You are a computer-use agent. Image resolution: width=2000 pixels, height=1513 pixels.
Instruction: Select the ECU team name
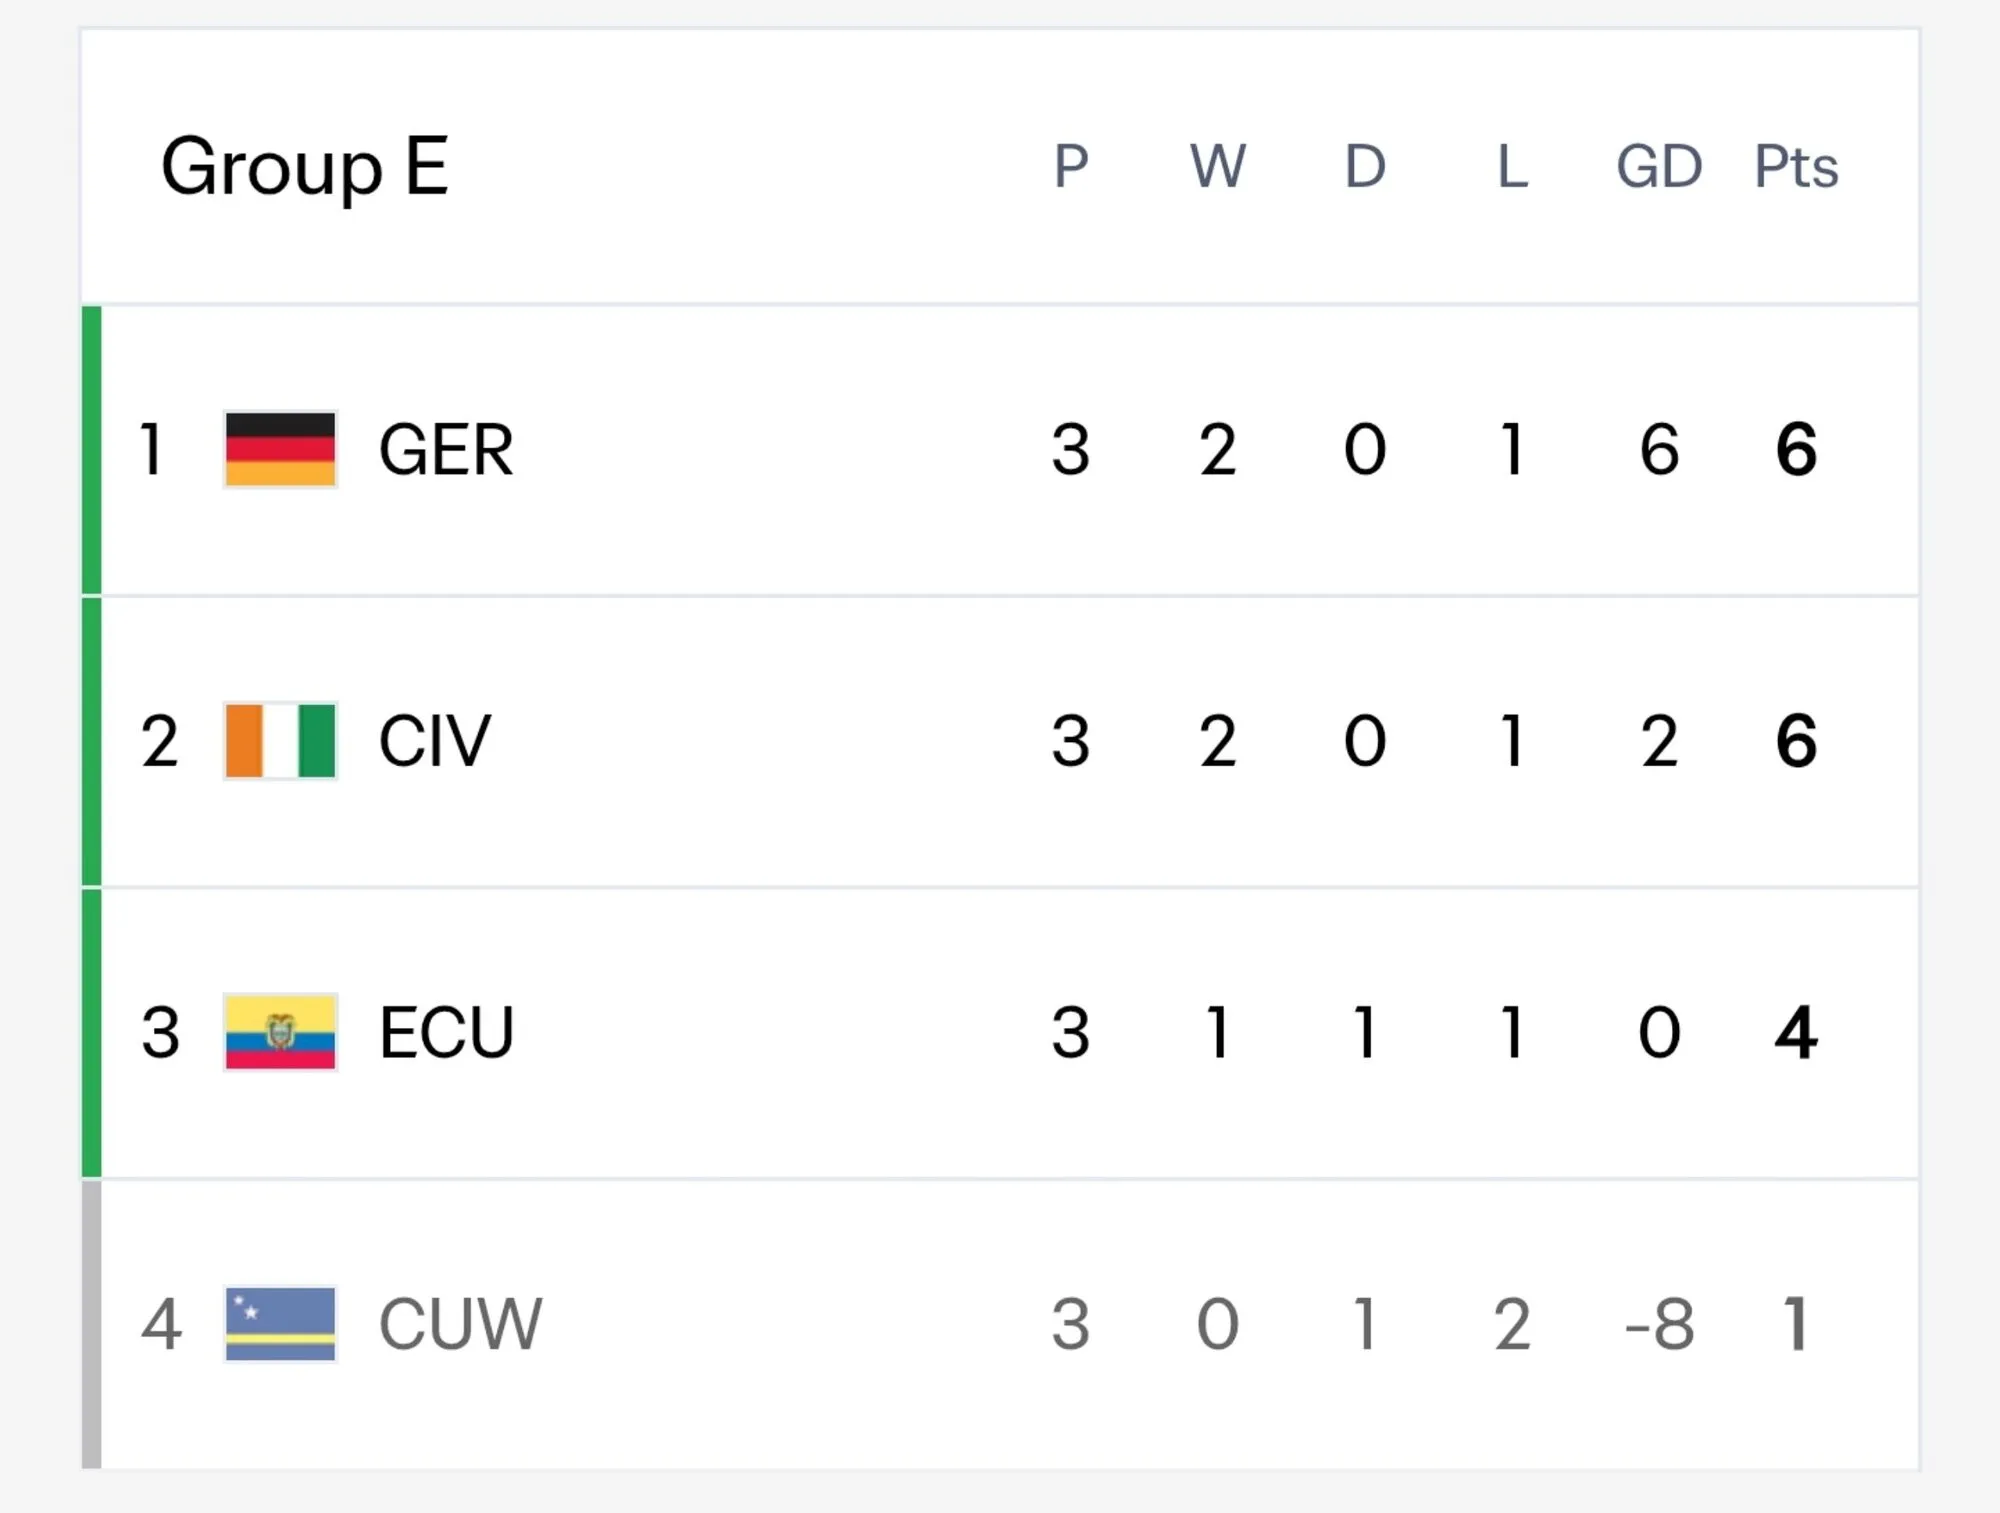446,1033
